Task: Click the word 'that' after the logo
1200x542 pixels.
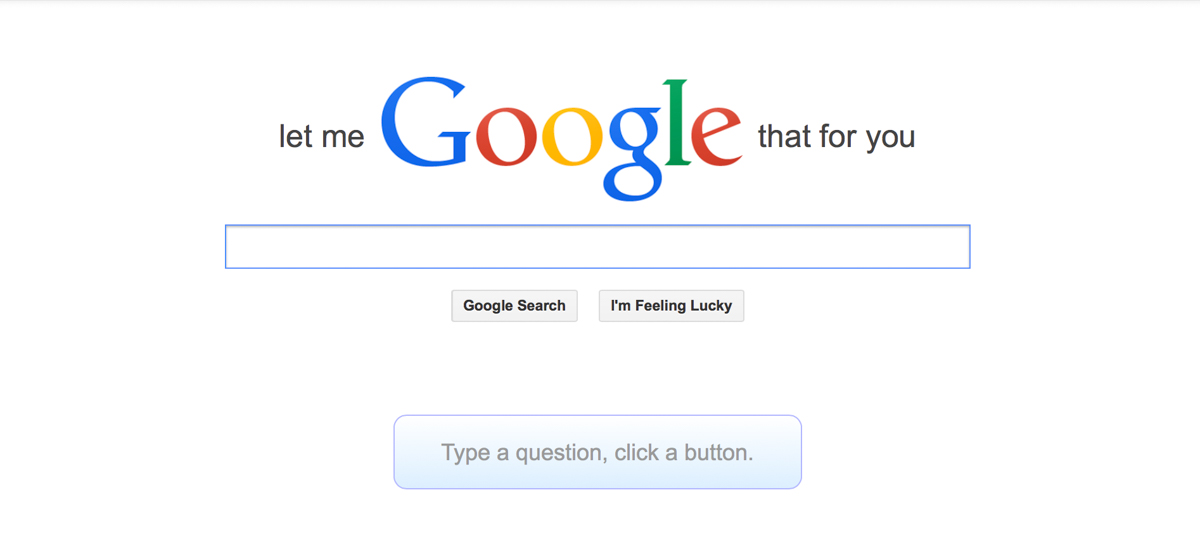Action: [785, 136]
